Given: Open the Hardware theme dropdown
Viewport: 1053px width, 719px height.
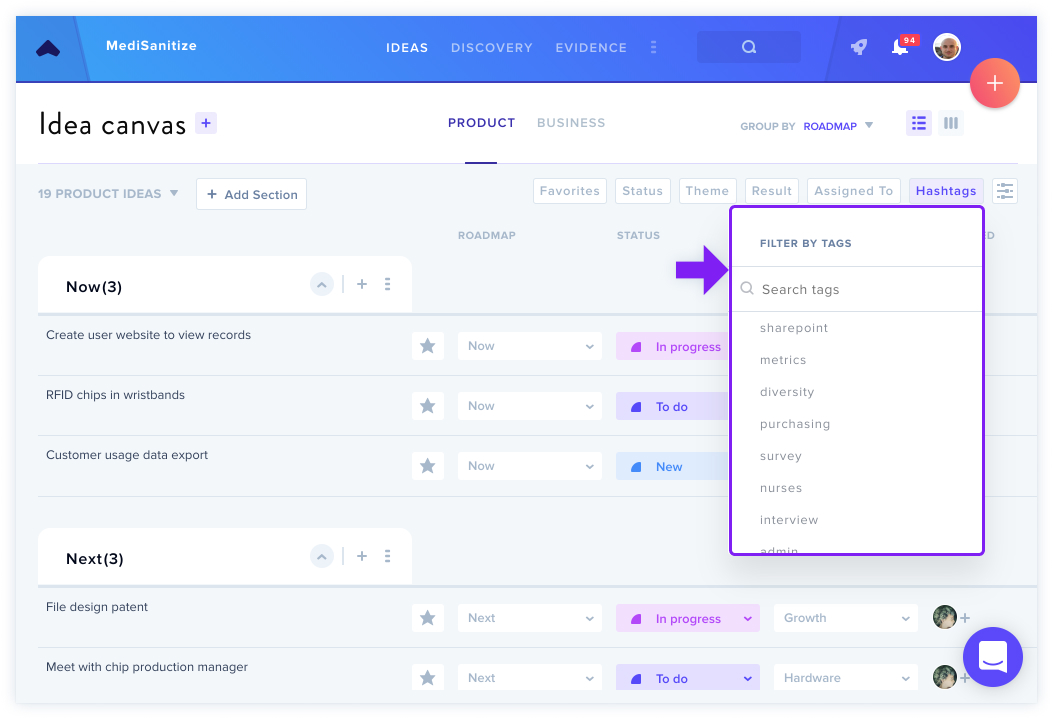Looking at the screenshot, I should 846,677.
